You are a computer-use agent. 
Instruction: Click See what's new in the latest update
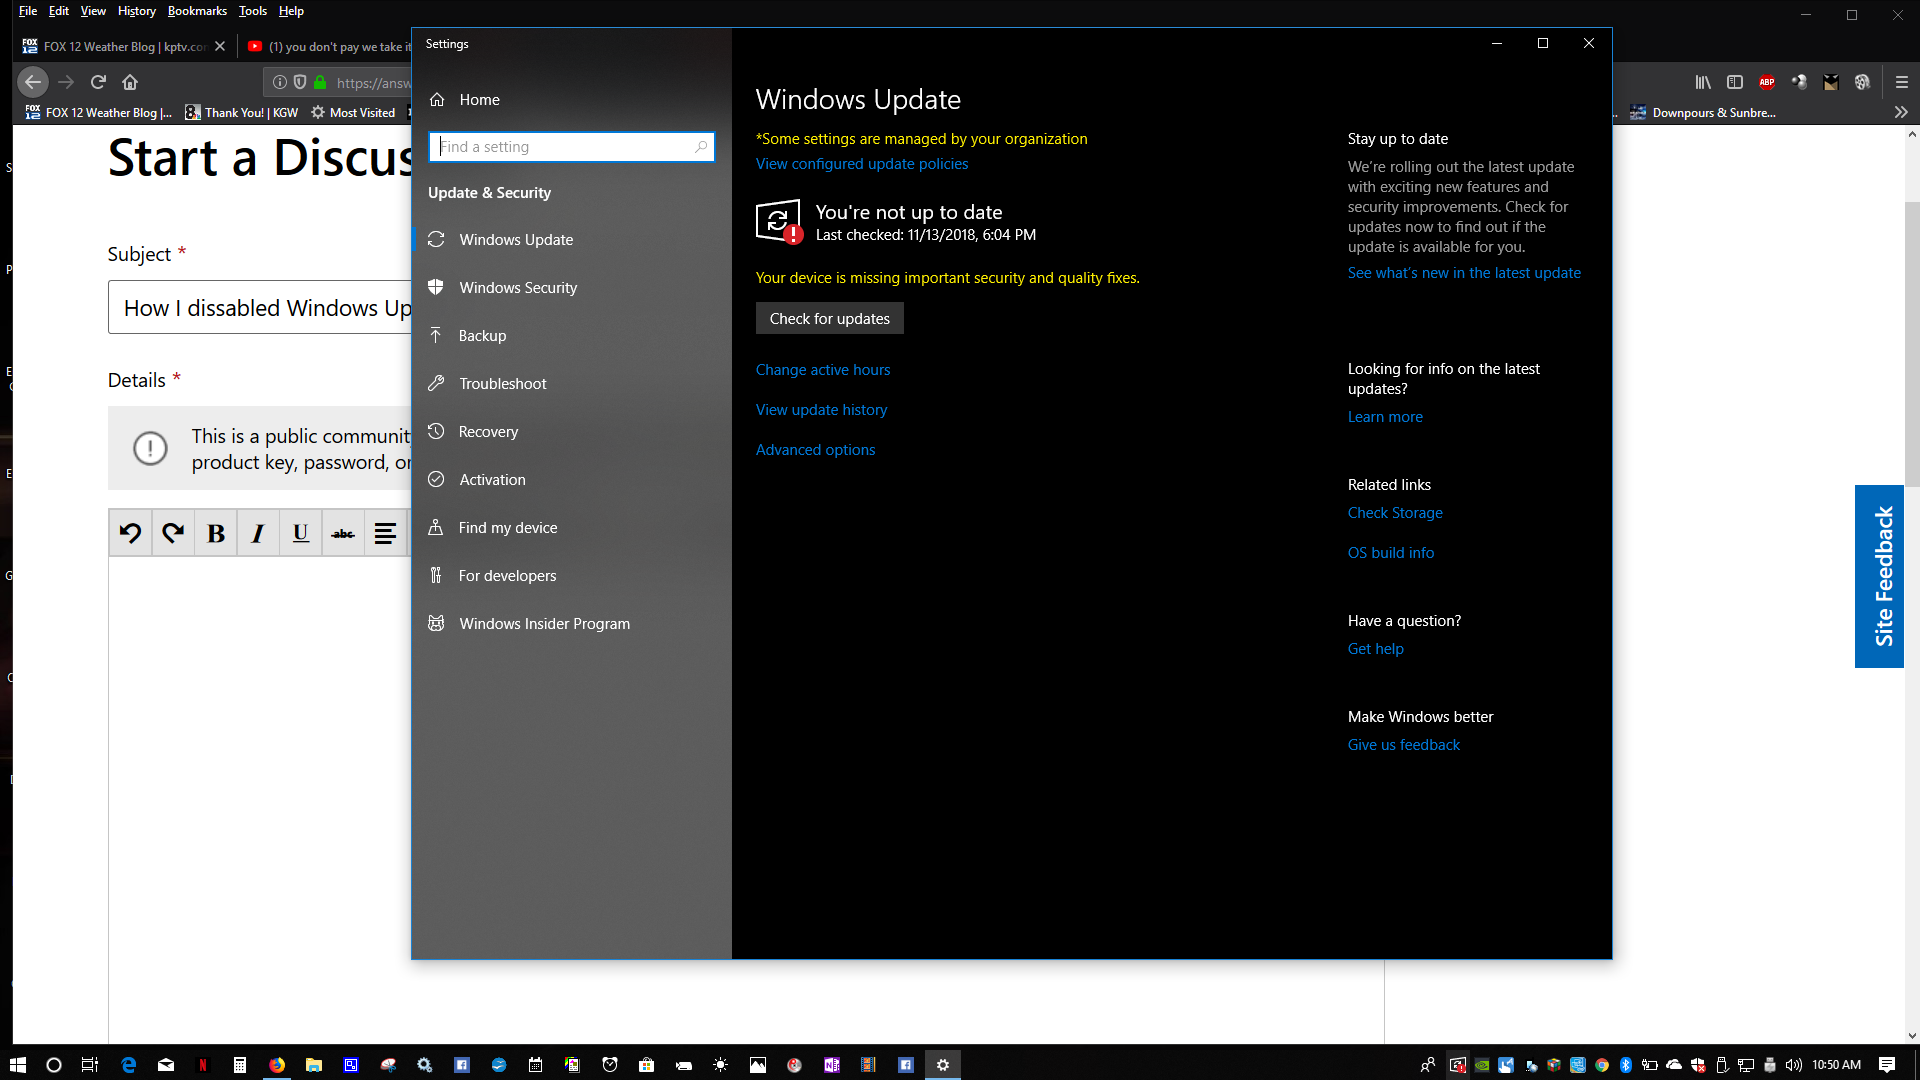(x=1464, y=273)
